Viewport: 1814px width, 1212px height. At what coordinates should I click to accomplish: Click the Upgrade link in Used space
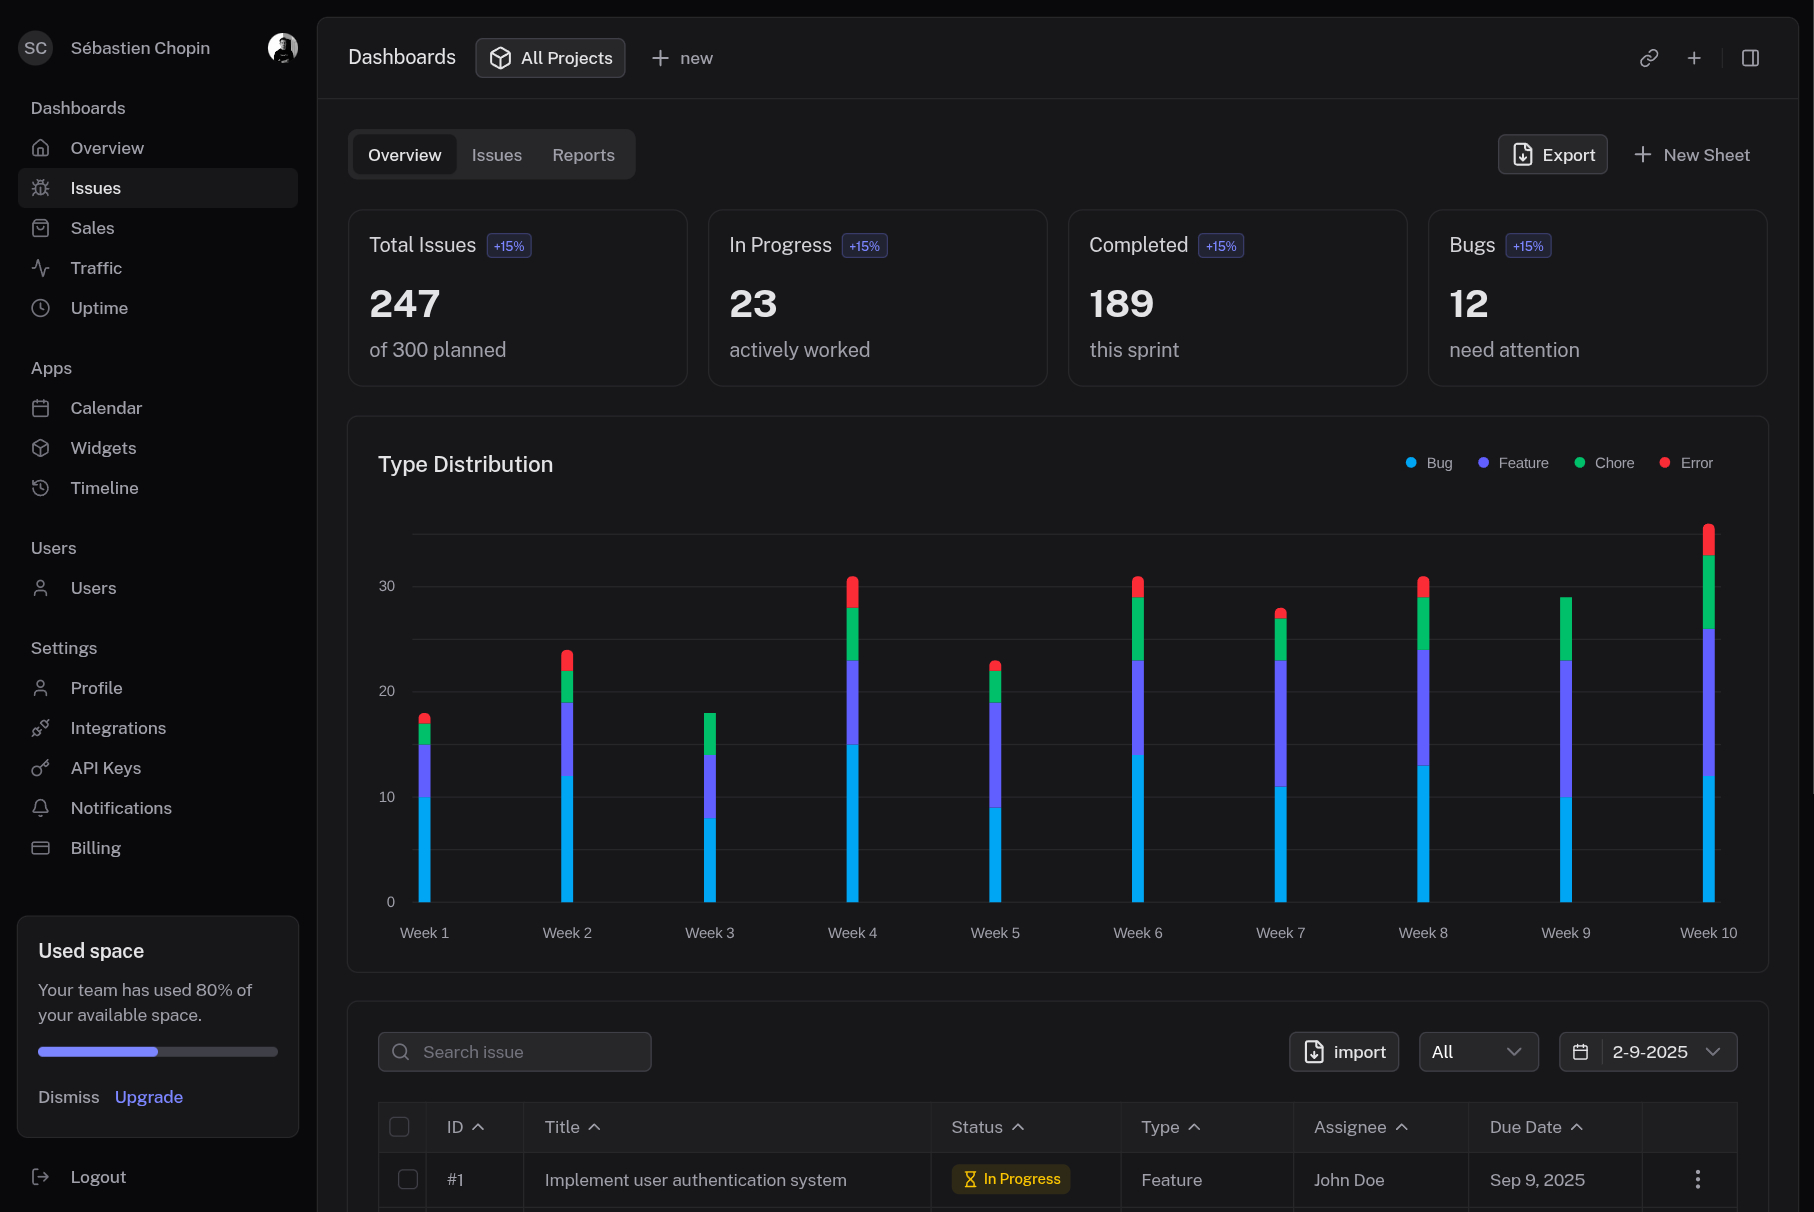[149, 1097]
